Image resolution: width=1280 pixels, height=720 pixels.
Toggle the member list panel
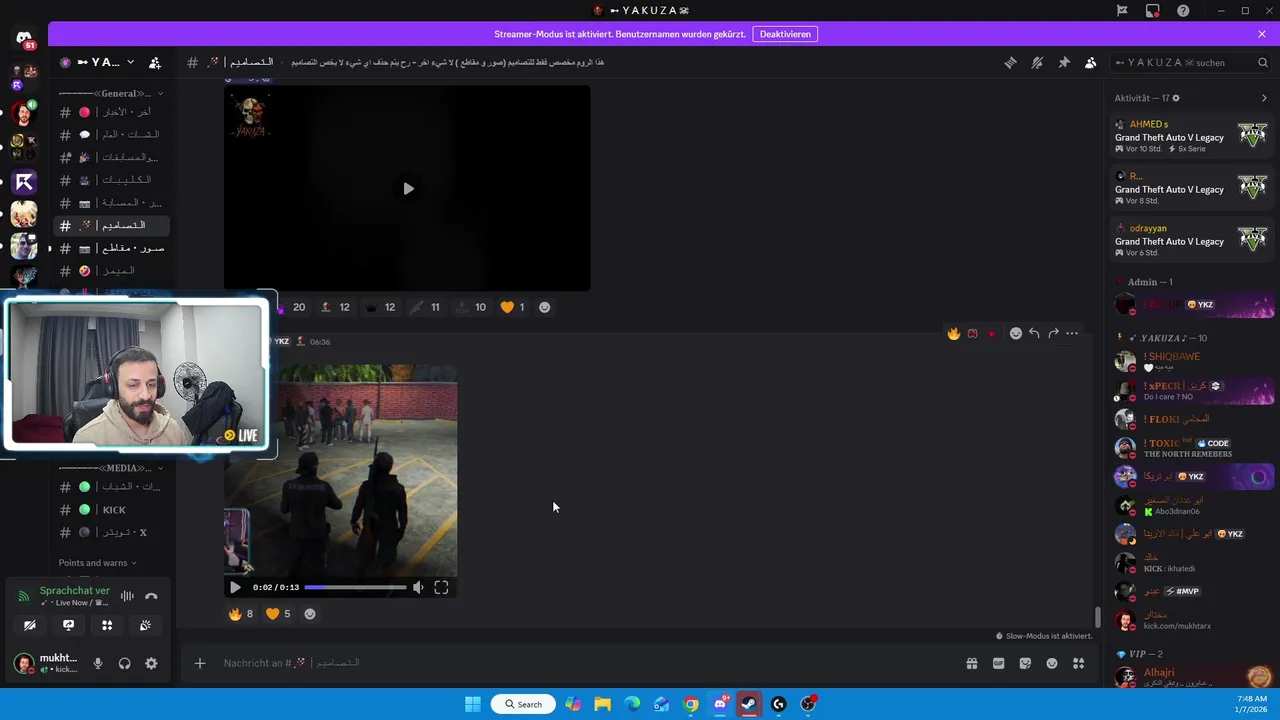pyautogui.click(x=1091, y=62)
